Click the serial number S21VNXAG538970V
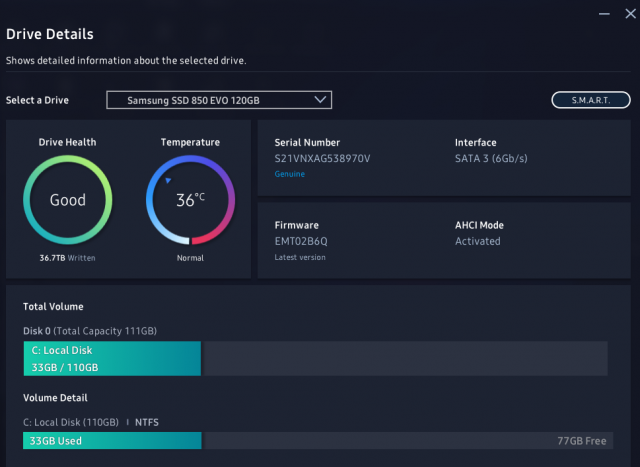640x467 pixels. 322,159
